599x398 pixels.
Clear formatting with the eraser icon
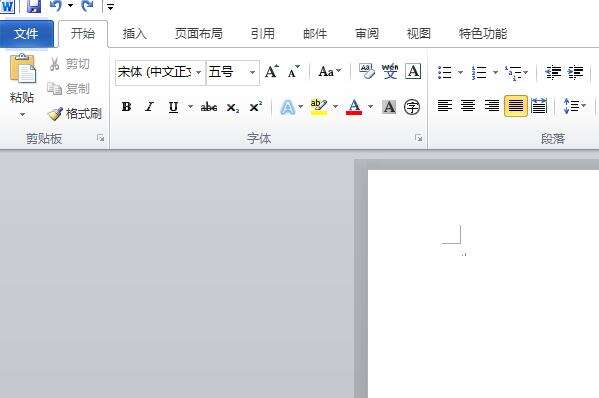[367, 71]
